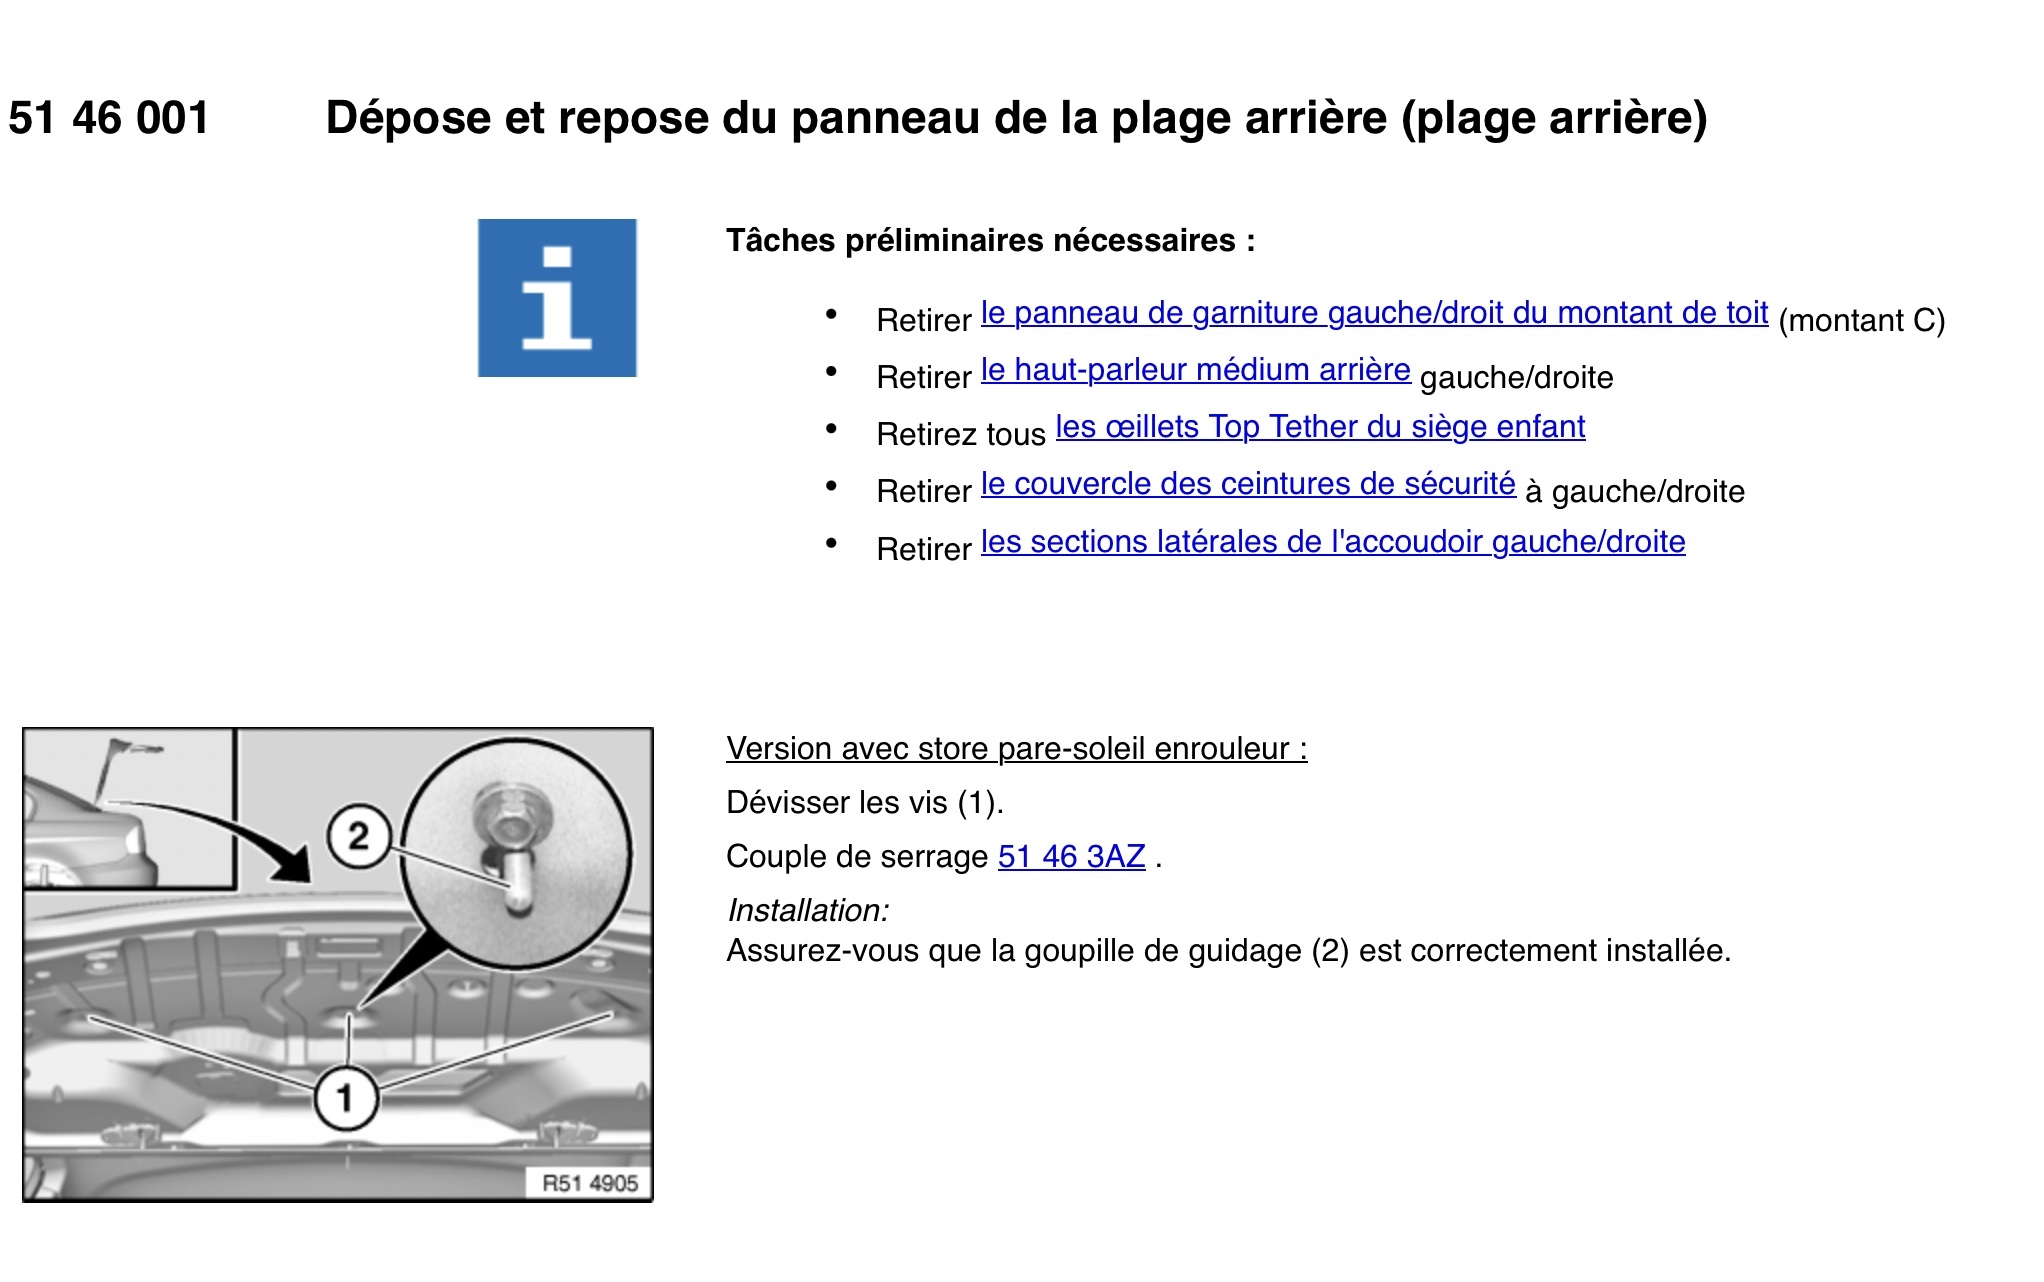Screen dimensions: 2044x1282
Task: Open the 'sections latérales de l'accoudoir gauche/droite' link
Action: pyautogui.click(x=1332, y=542)
